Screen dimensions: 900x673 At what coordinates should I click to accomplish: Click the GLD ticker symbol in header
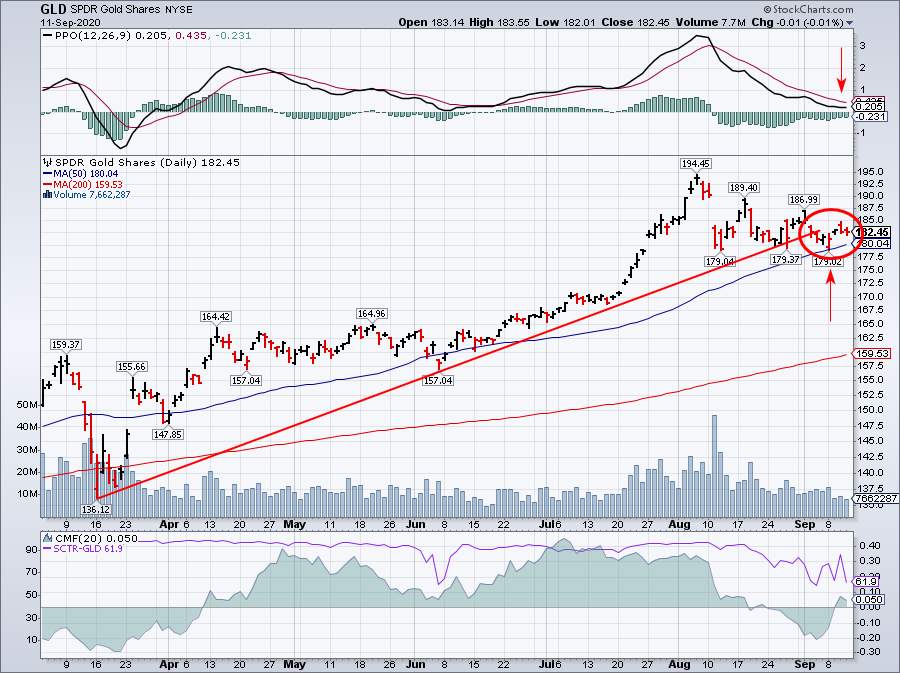(x=53, y=9)
